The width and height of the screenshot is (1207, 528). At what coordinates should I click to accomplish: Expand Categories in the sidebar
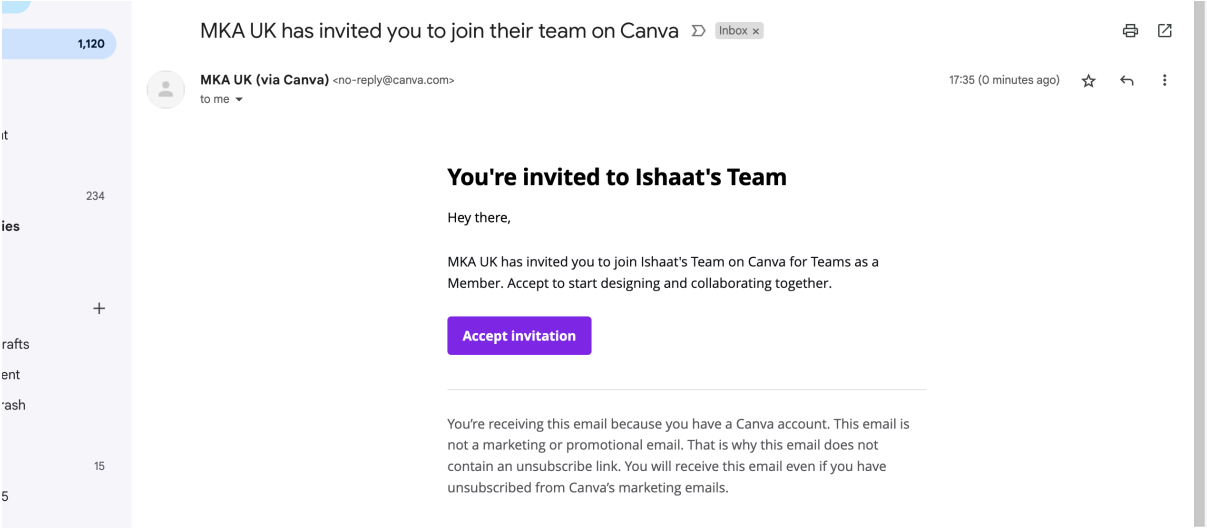[10, 226]
